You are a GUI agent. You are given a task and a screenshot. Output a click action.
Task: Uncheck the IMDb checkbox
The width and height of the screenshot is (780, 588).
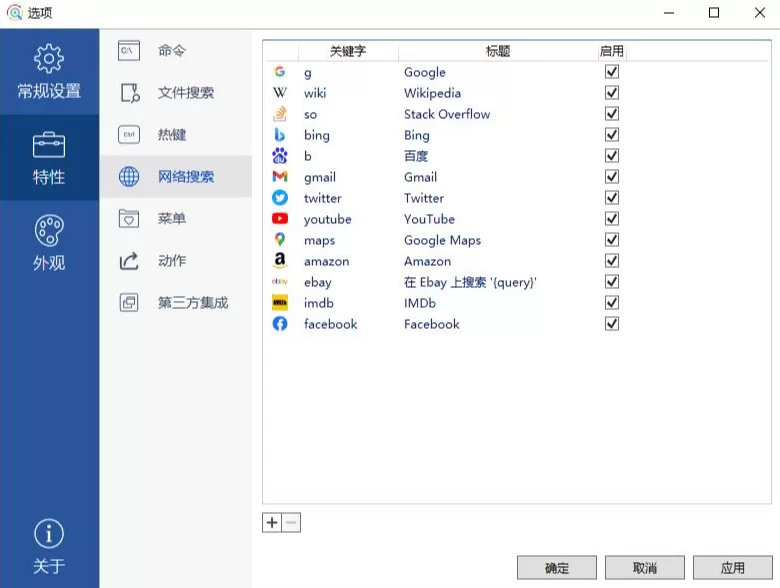(x=612, y=303)
